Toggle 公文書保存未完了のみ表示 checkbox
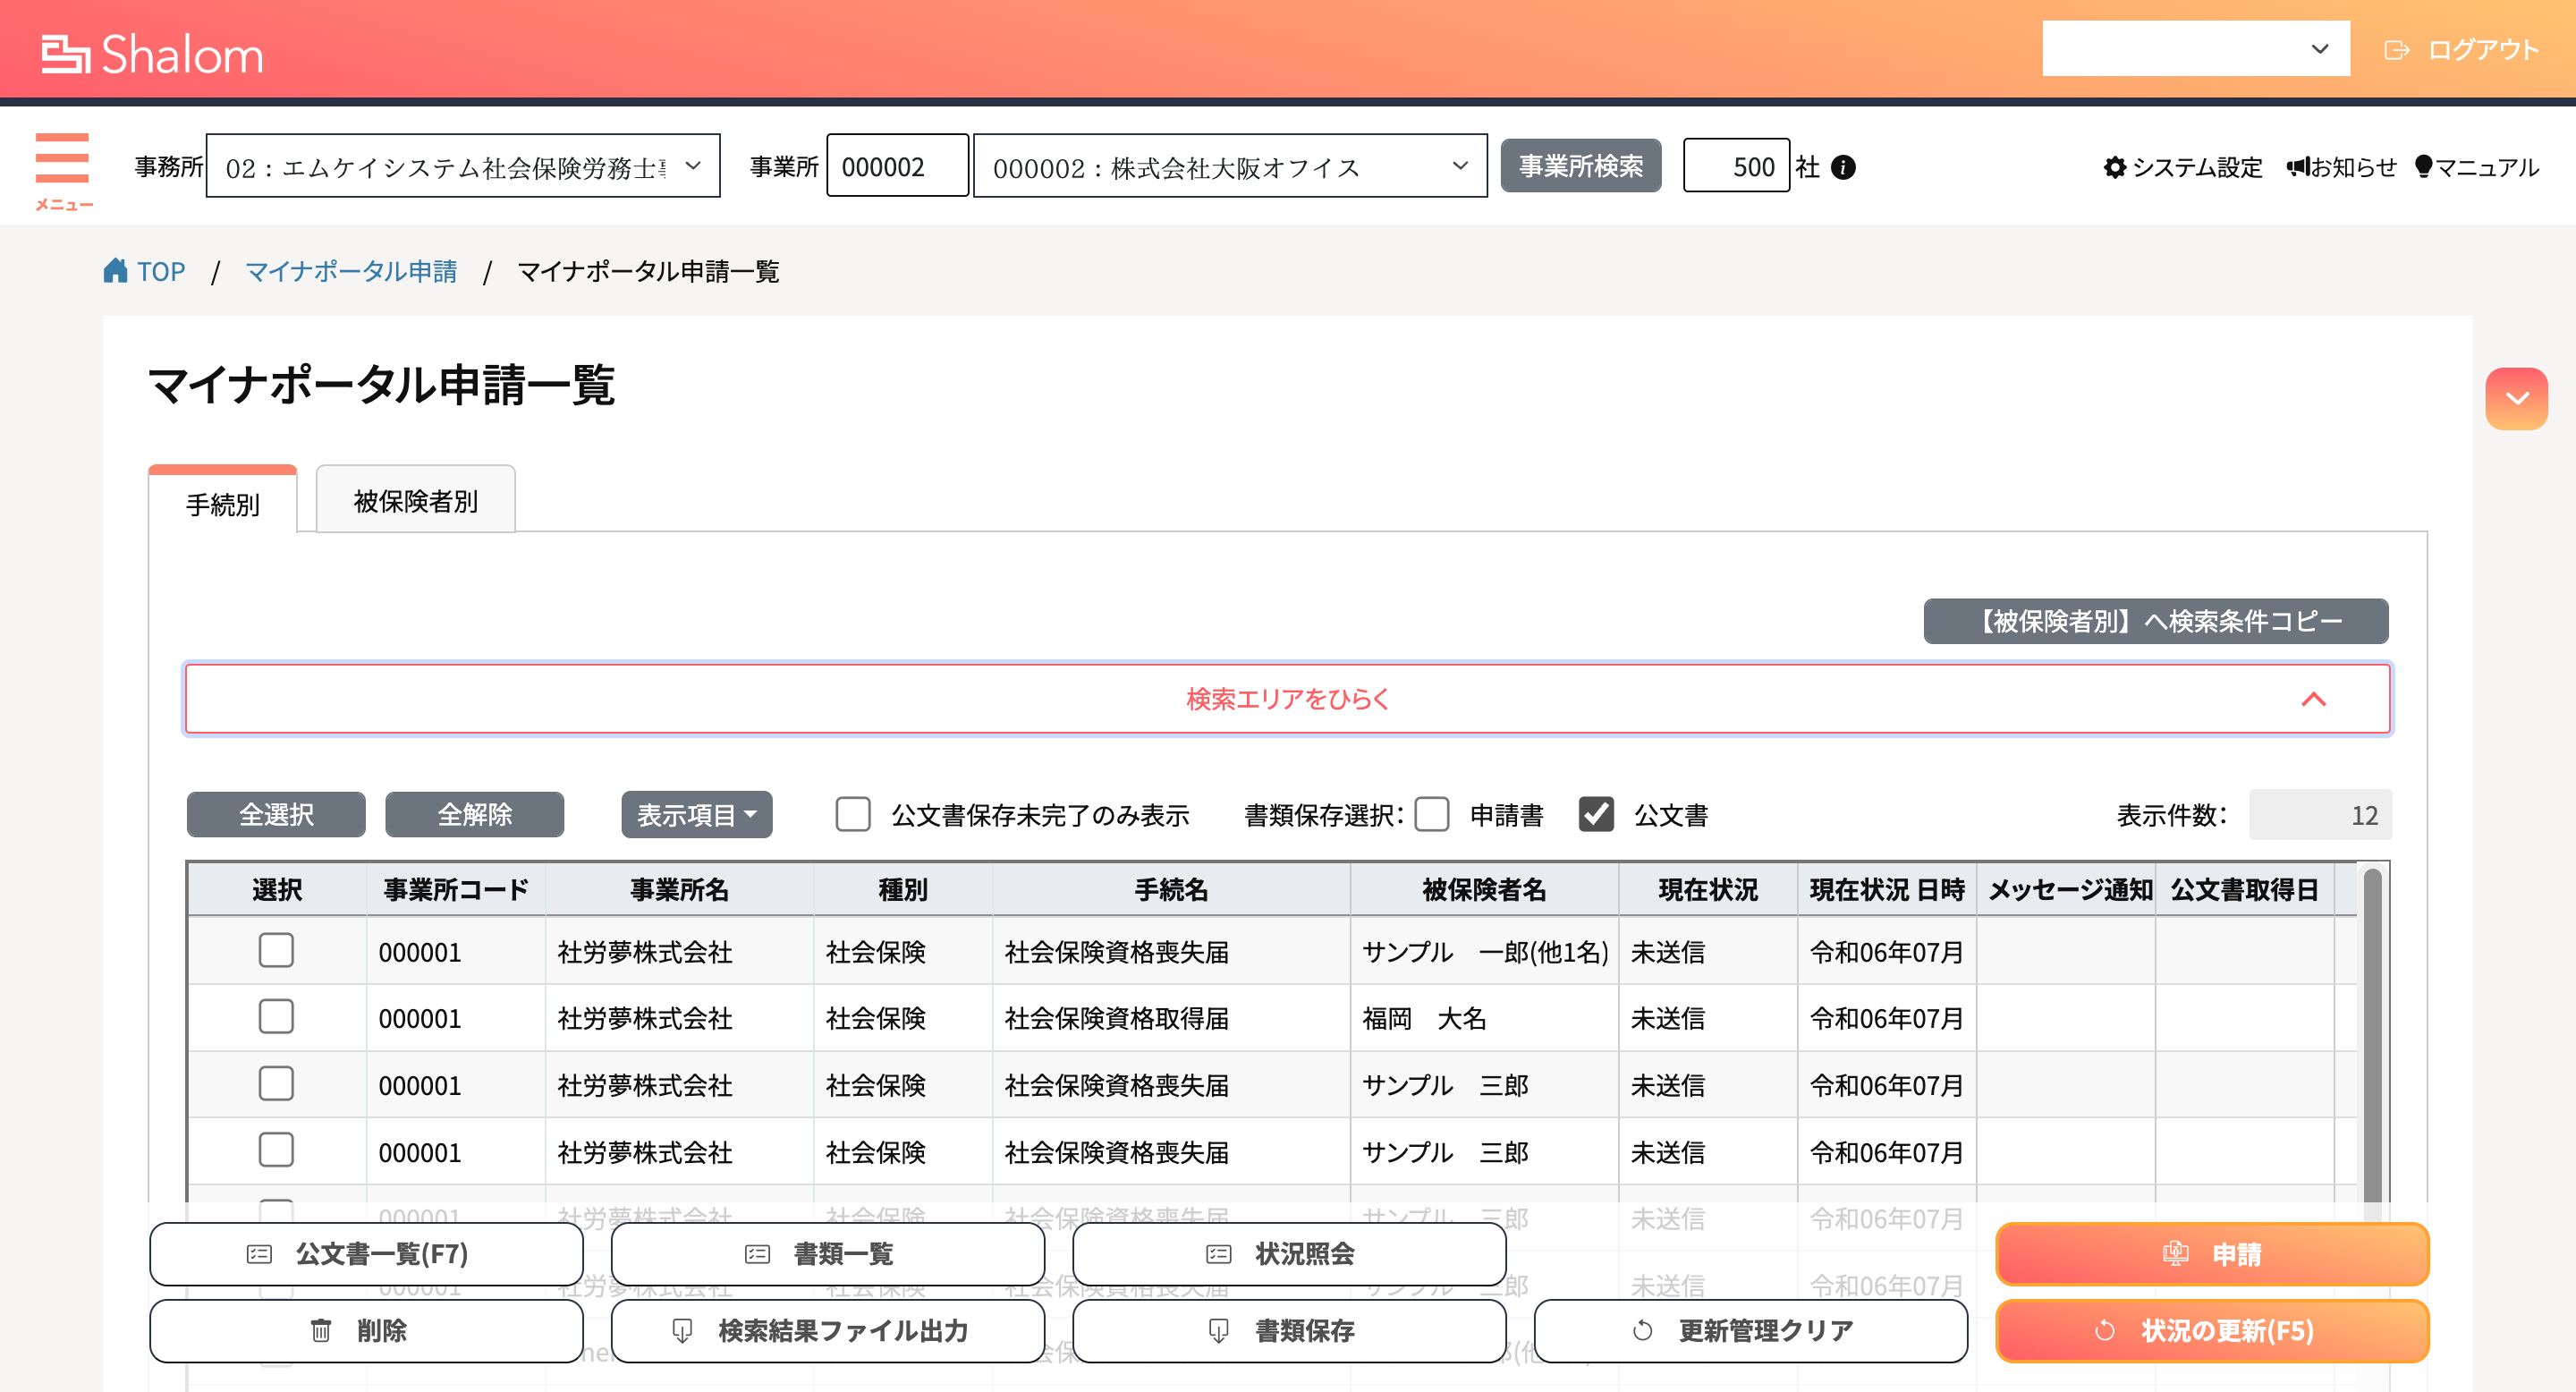Image resolution: width=2576 pixels, height=1392 pixels. (853, 815)
